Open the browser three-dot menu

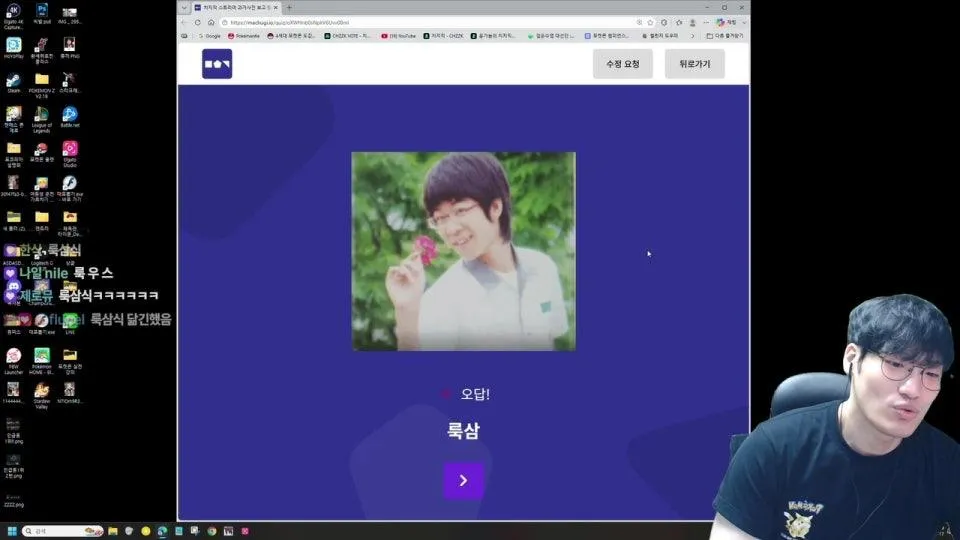pyautogui.click(x=706, y=23)
